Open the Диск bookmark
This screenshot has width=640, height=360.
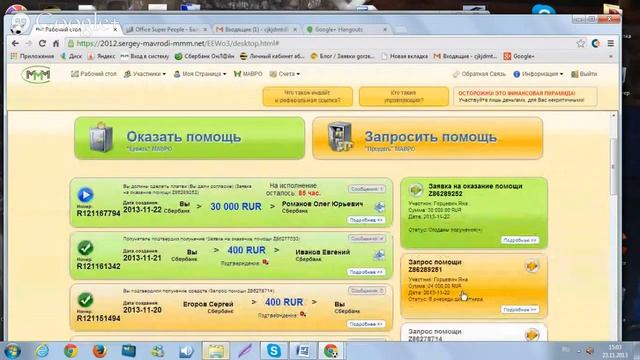point(71,56)
